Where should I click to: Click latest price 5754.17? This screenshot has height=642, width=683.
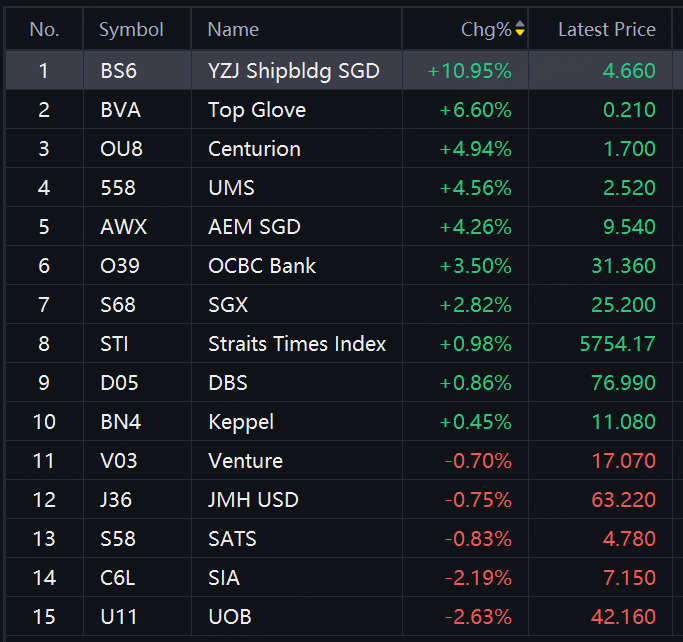[618, 344]
